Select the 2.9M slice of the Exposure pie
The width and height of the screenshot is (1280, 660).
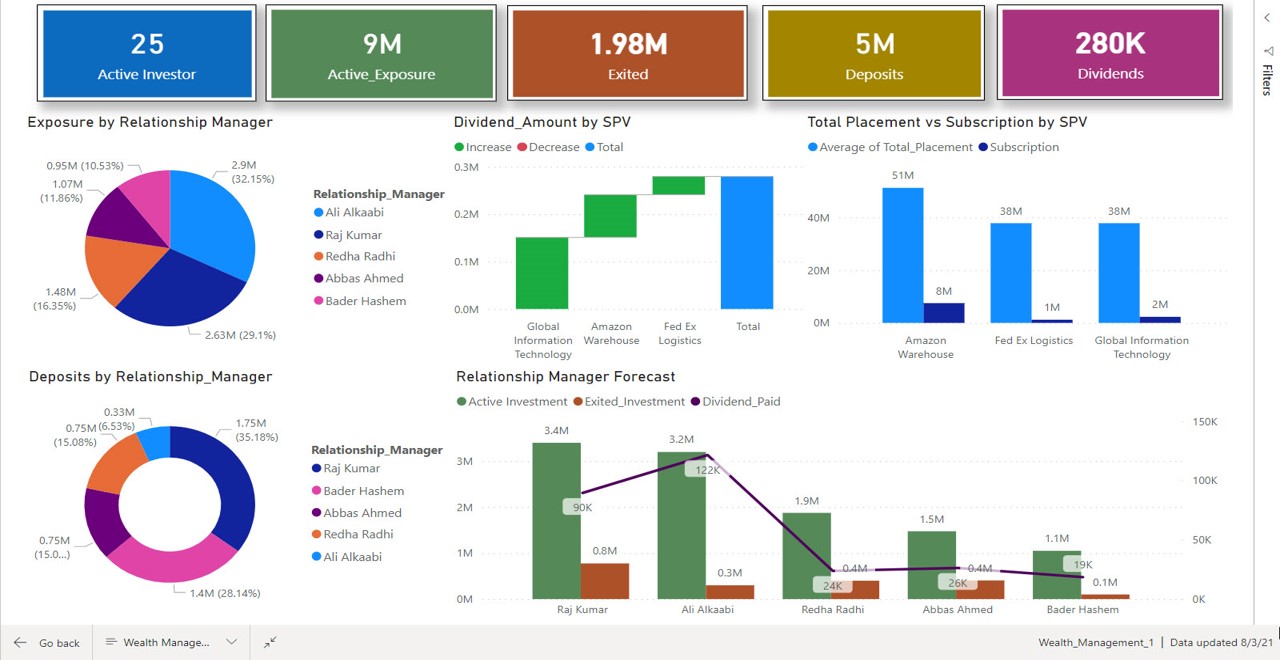coord(215,220)
